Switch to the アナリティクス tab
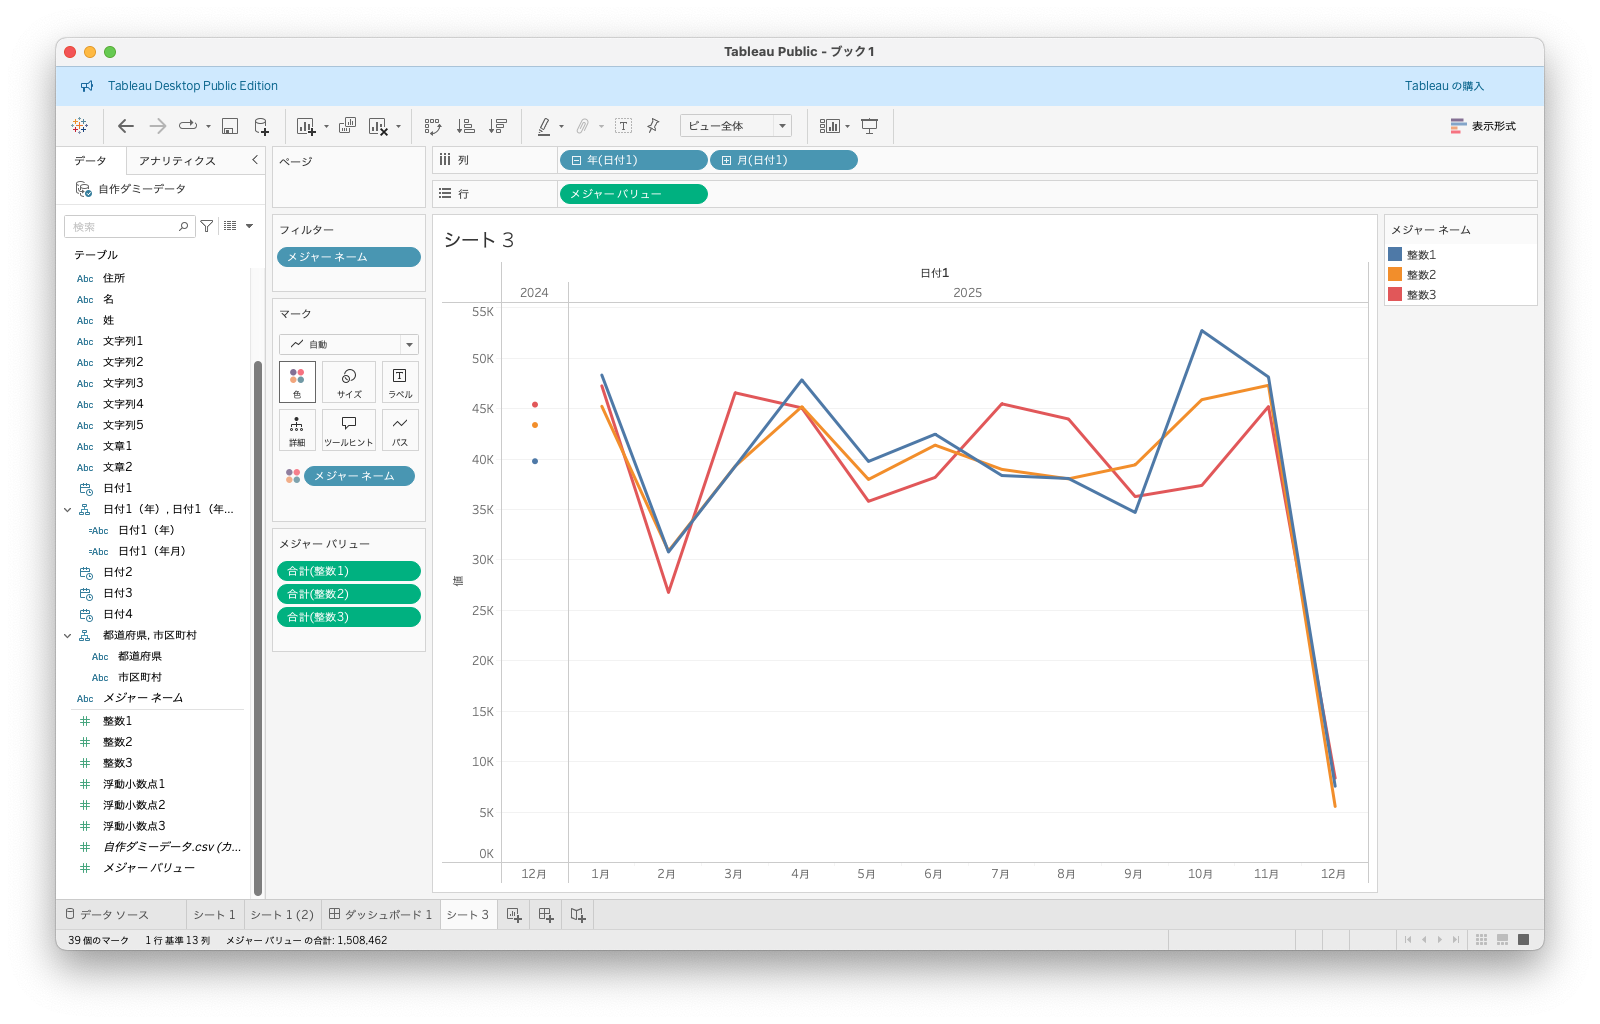 177,161
